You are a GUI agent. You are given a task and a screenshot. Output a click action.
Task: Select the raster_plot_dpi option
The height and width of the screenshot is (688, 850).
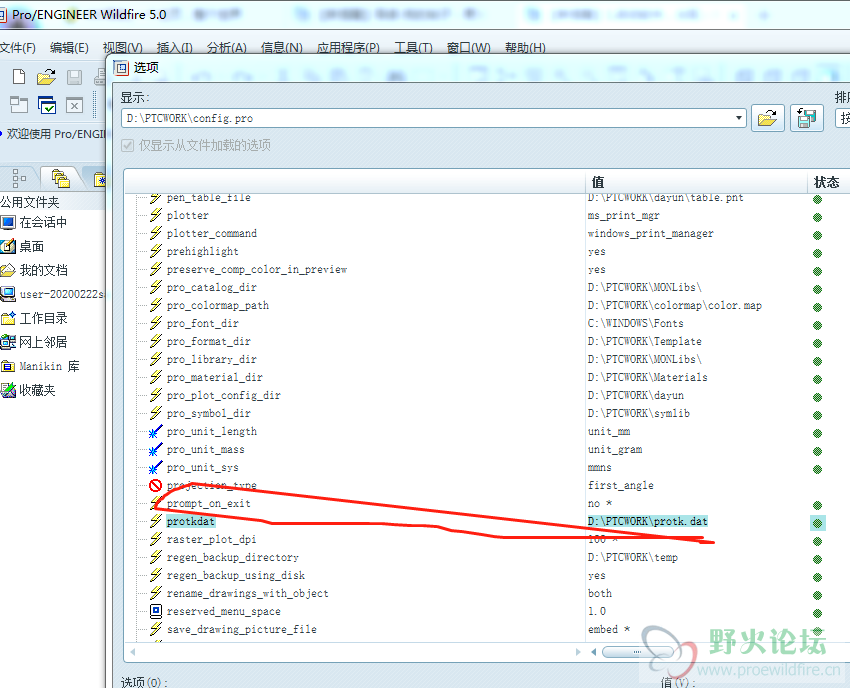tap(211, 539)
